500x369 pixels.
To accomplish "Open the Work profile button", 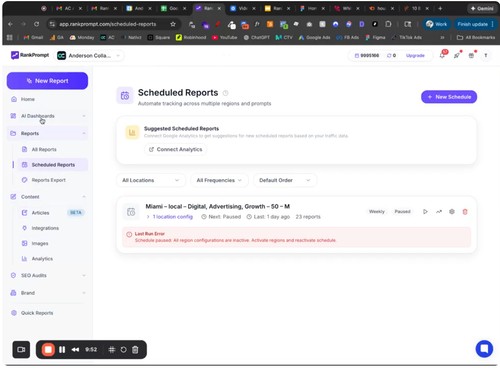I will [x=437, y=24].
